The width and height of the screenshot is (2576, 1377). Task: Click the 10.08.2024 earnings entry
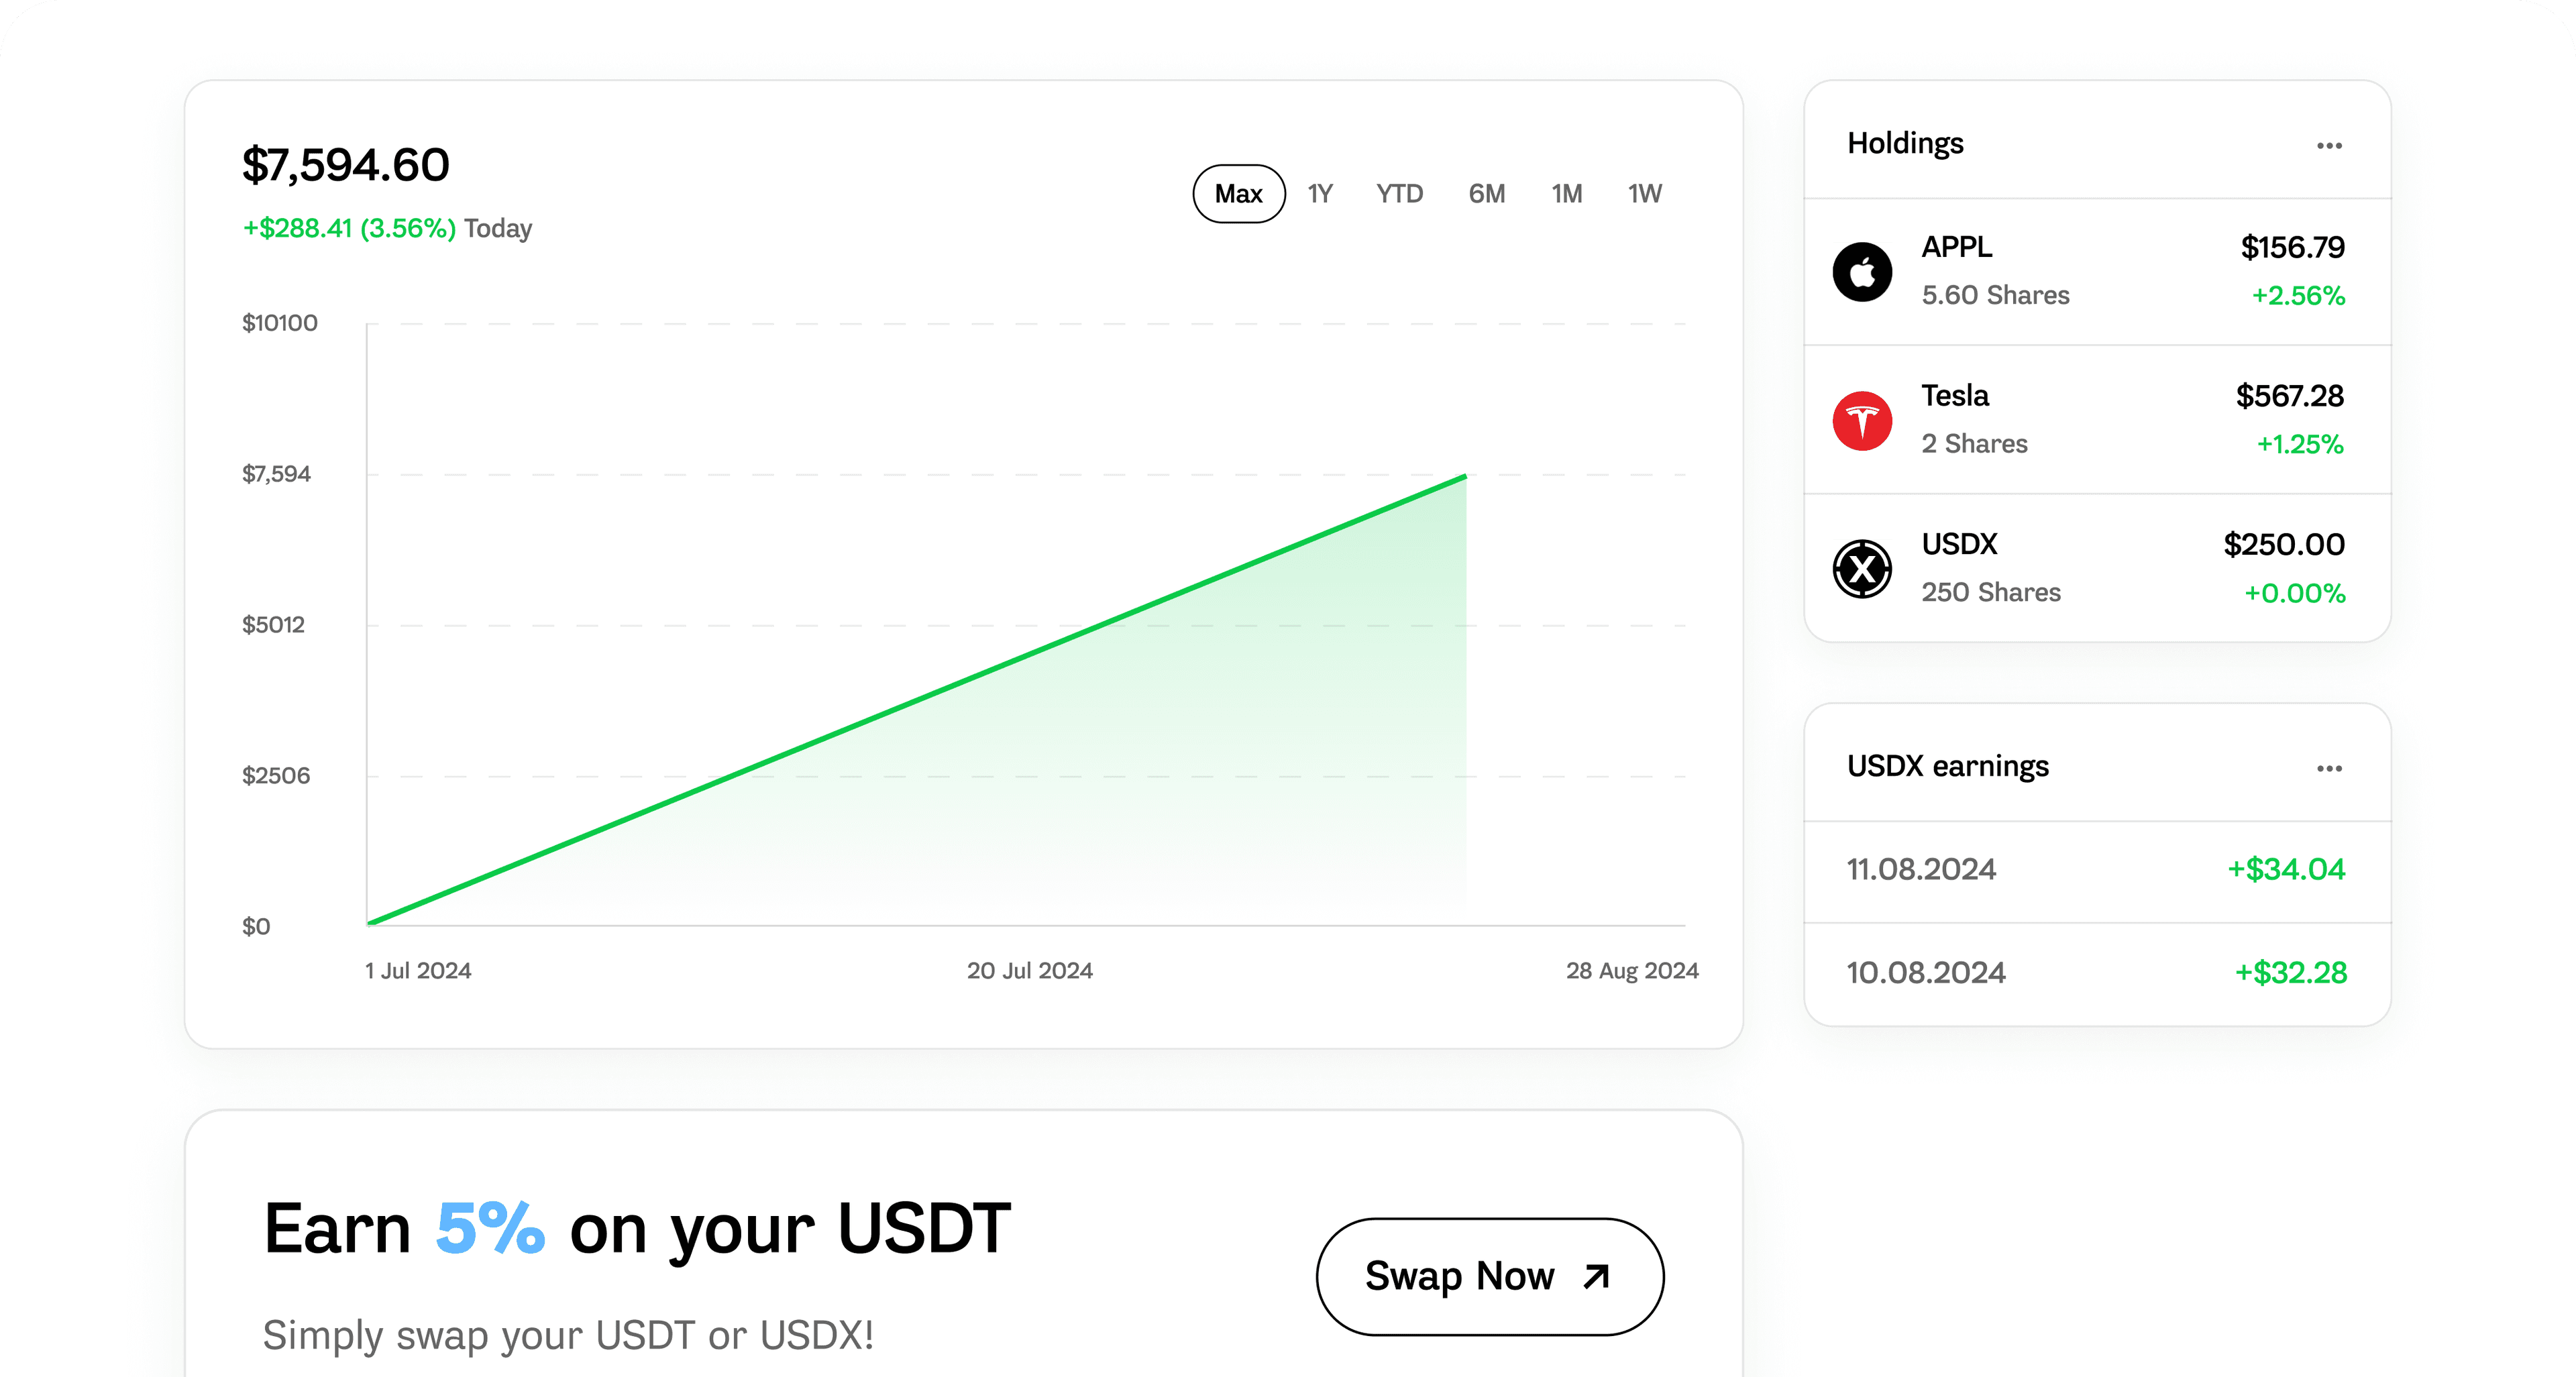pyautogui.click(x=1926, y=972)
